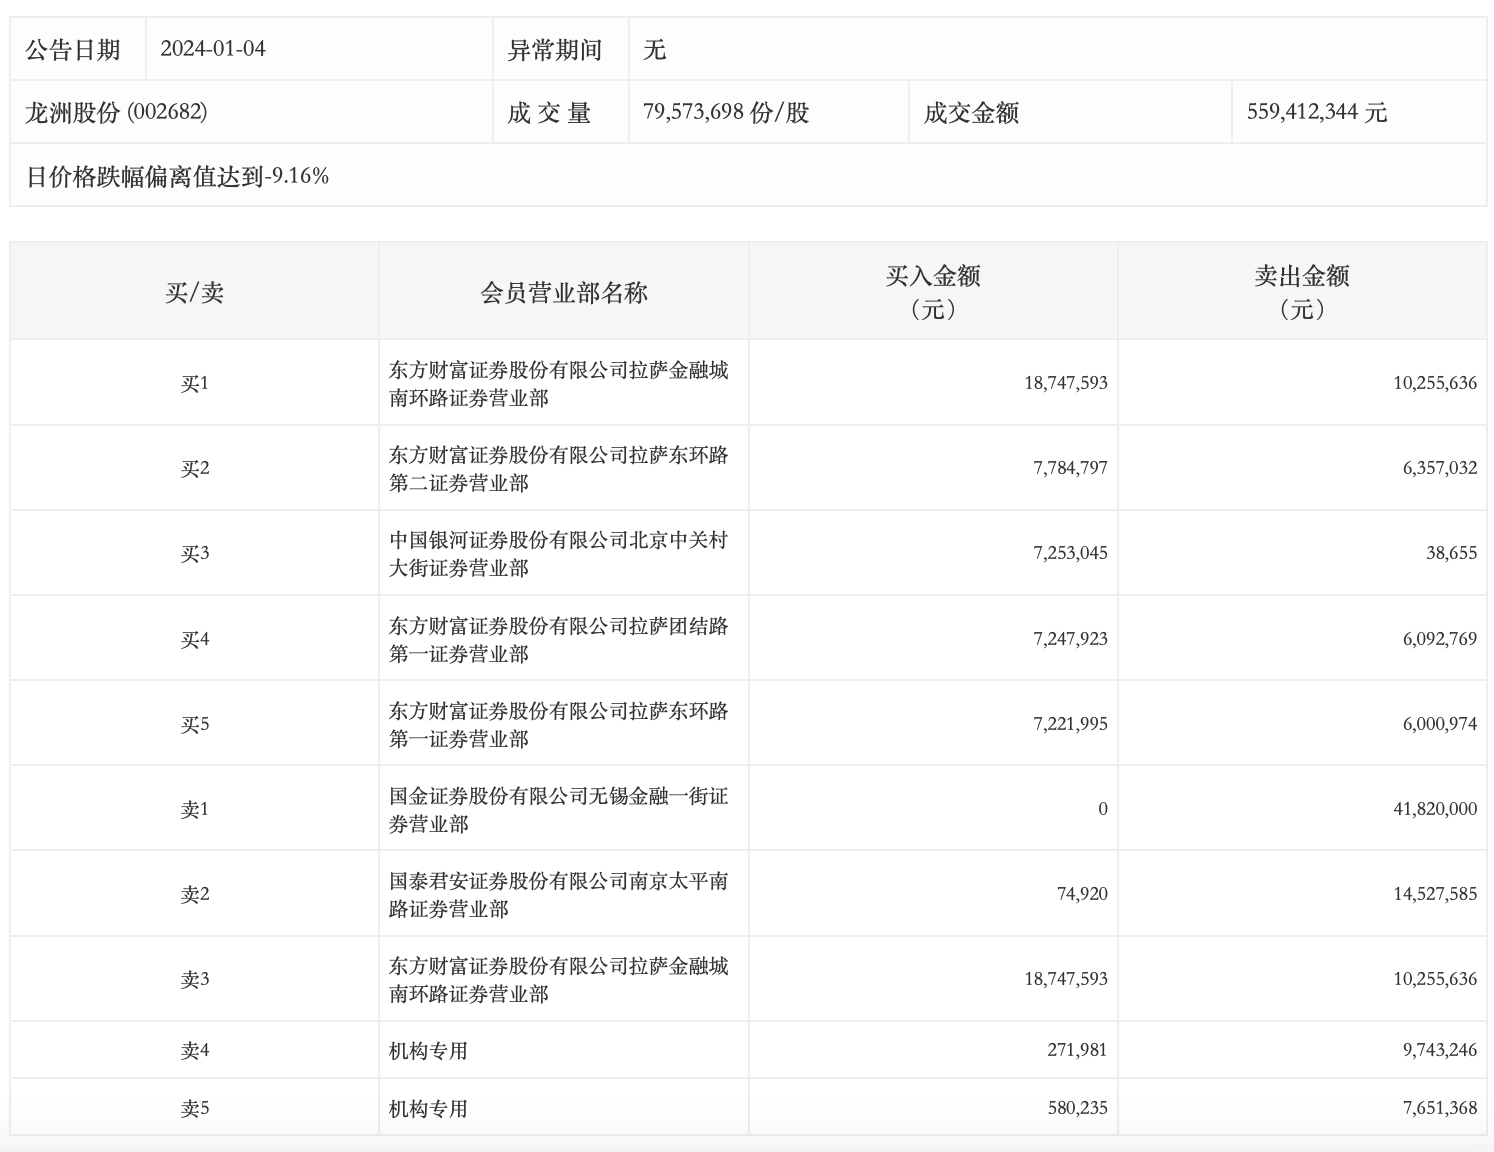This screenshot has height=1152, width=1494.
Task: Select the 无 value beside 异常期间
Action: pyautogui.click(x=655, y=50)
